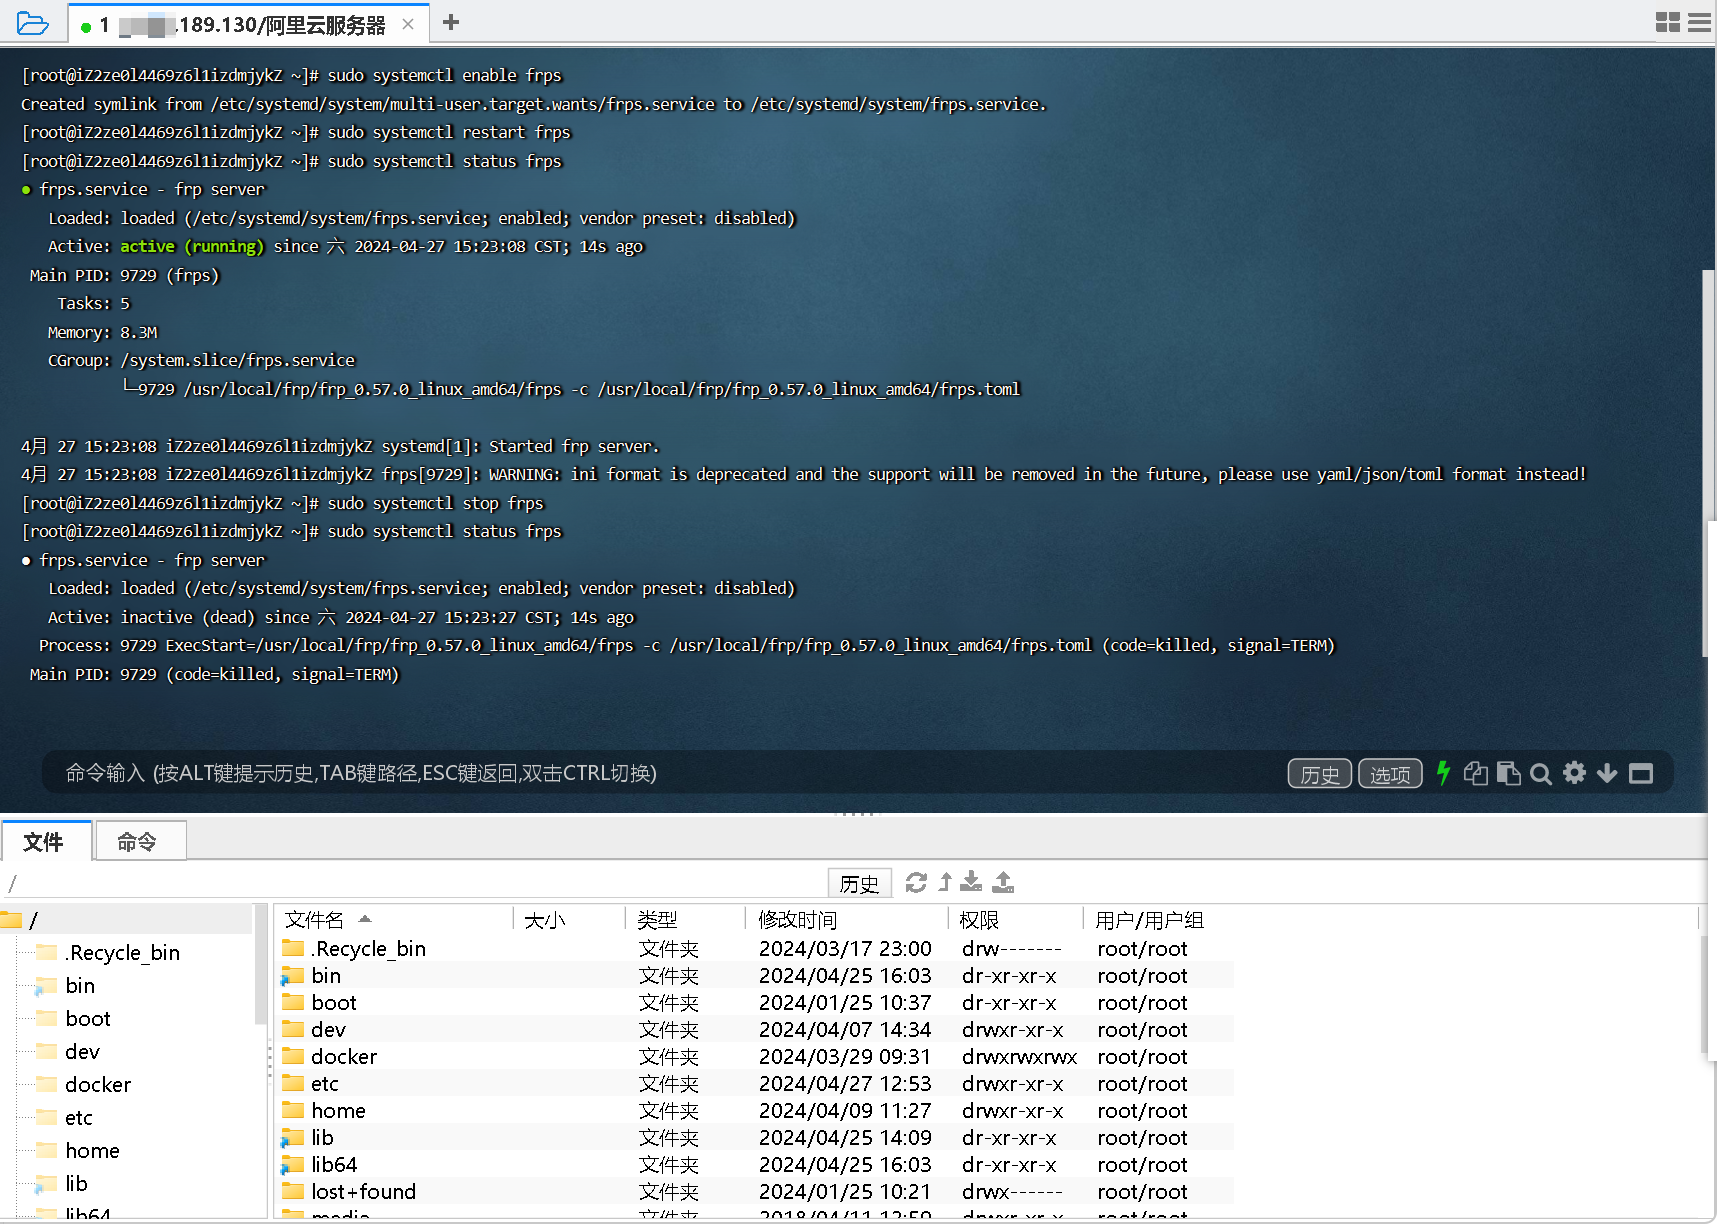The height and width of the screenshot is (1224, 1717).
Task: Select etc row in file list
Action: click(x=755, y=1083)
